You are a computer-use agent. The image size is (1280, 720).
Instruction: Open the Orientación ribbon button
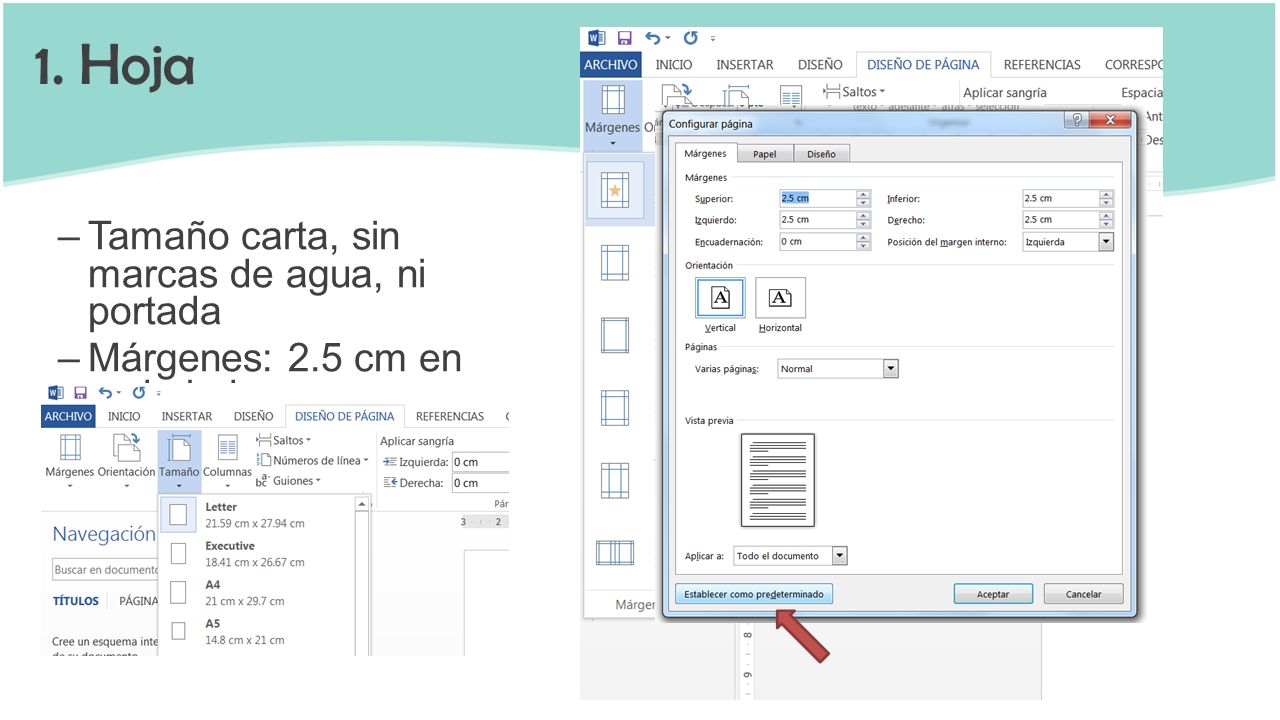pyautogui.click(x=127, y=460)
